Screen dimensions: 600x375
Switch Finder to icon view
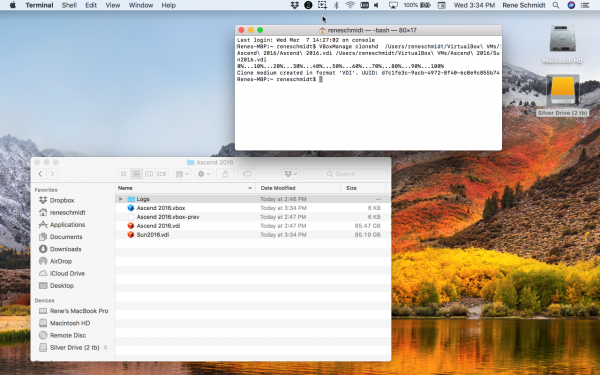click(123, 174)
